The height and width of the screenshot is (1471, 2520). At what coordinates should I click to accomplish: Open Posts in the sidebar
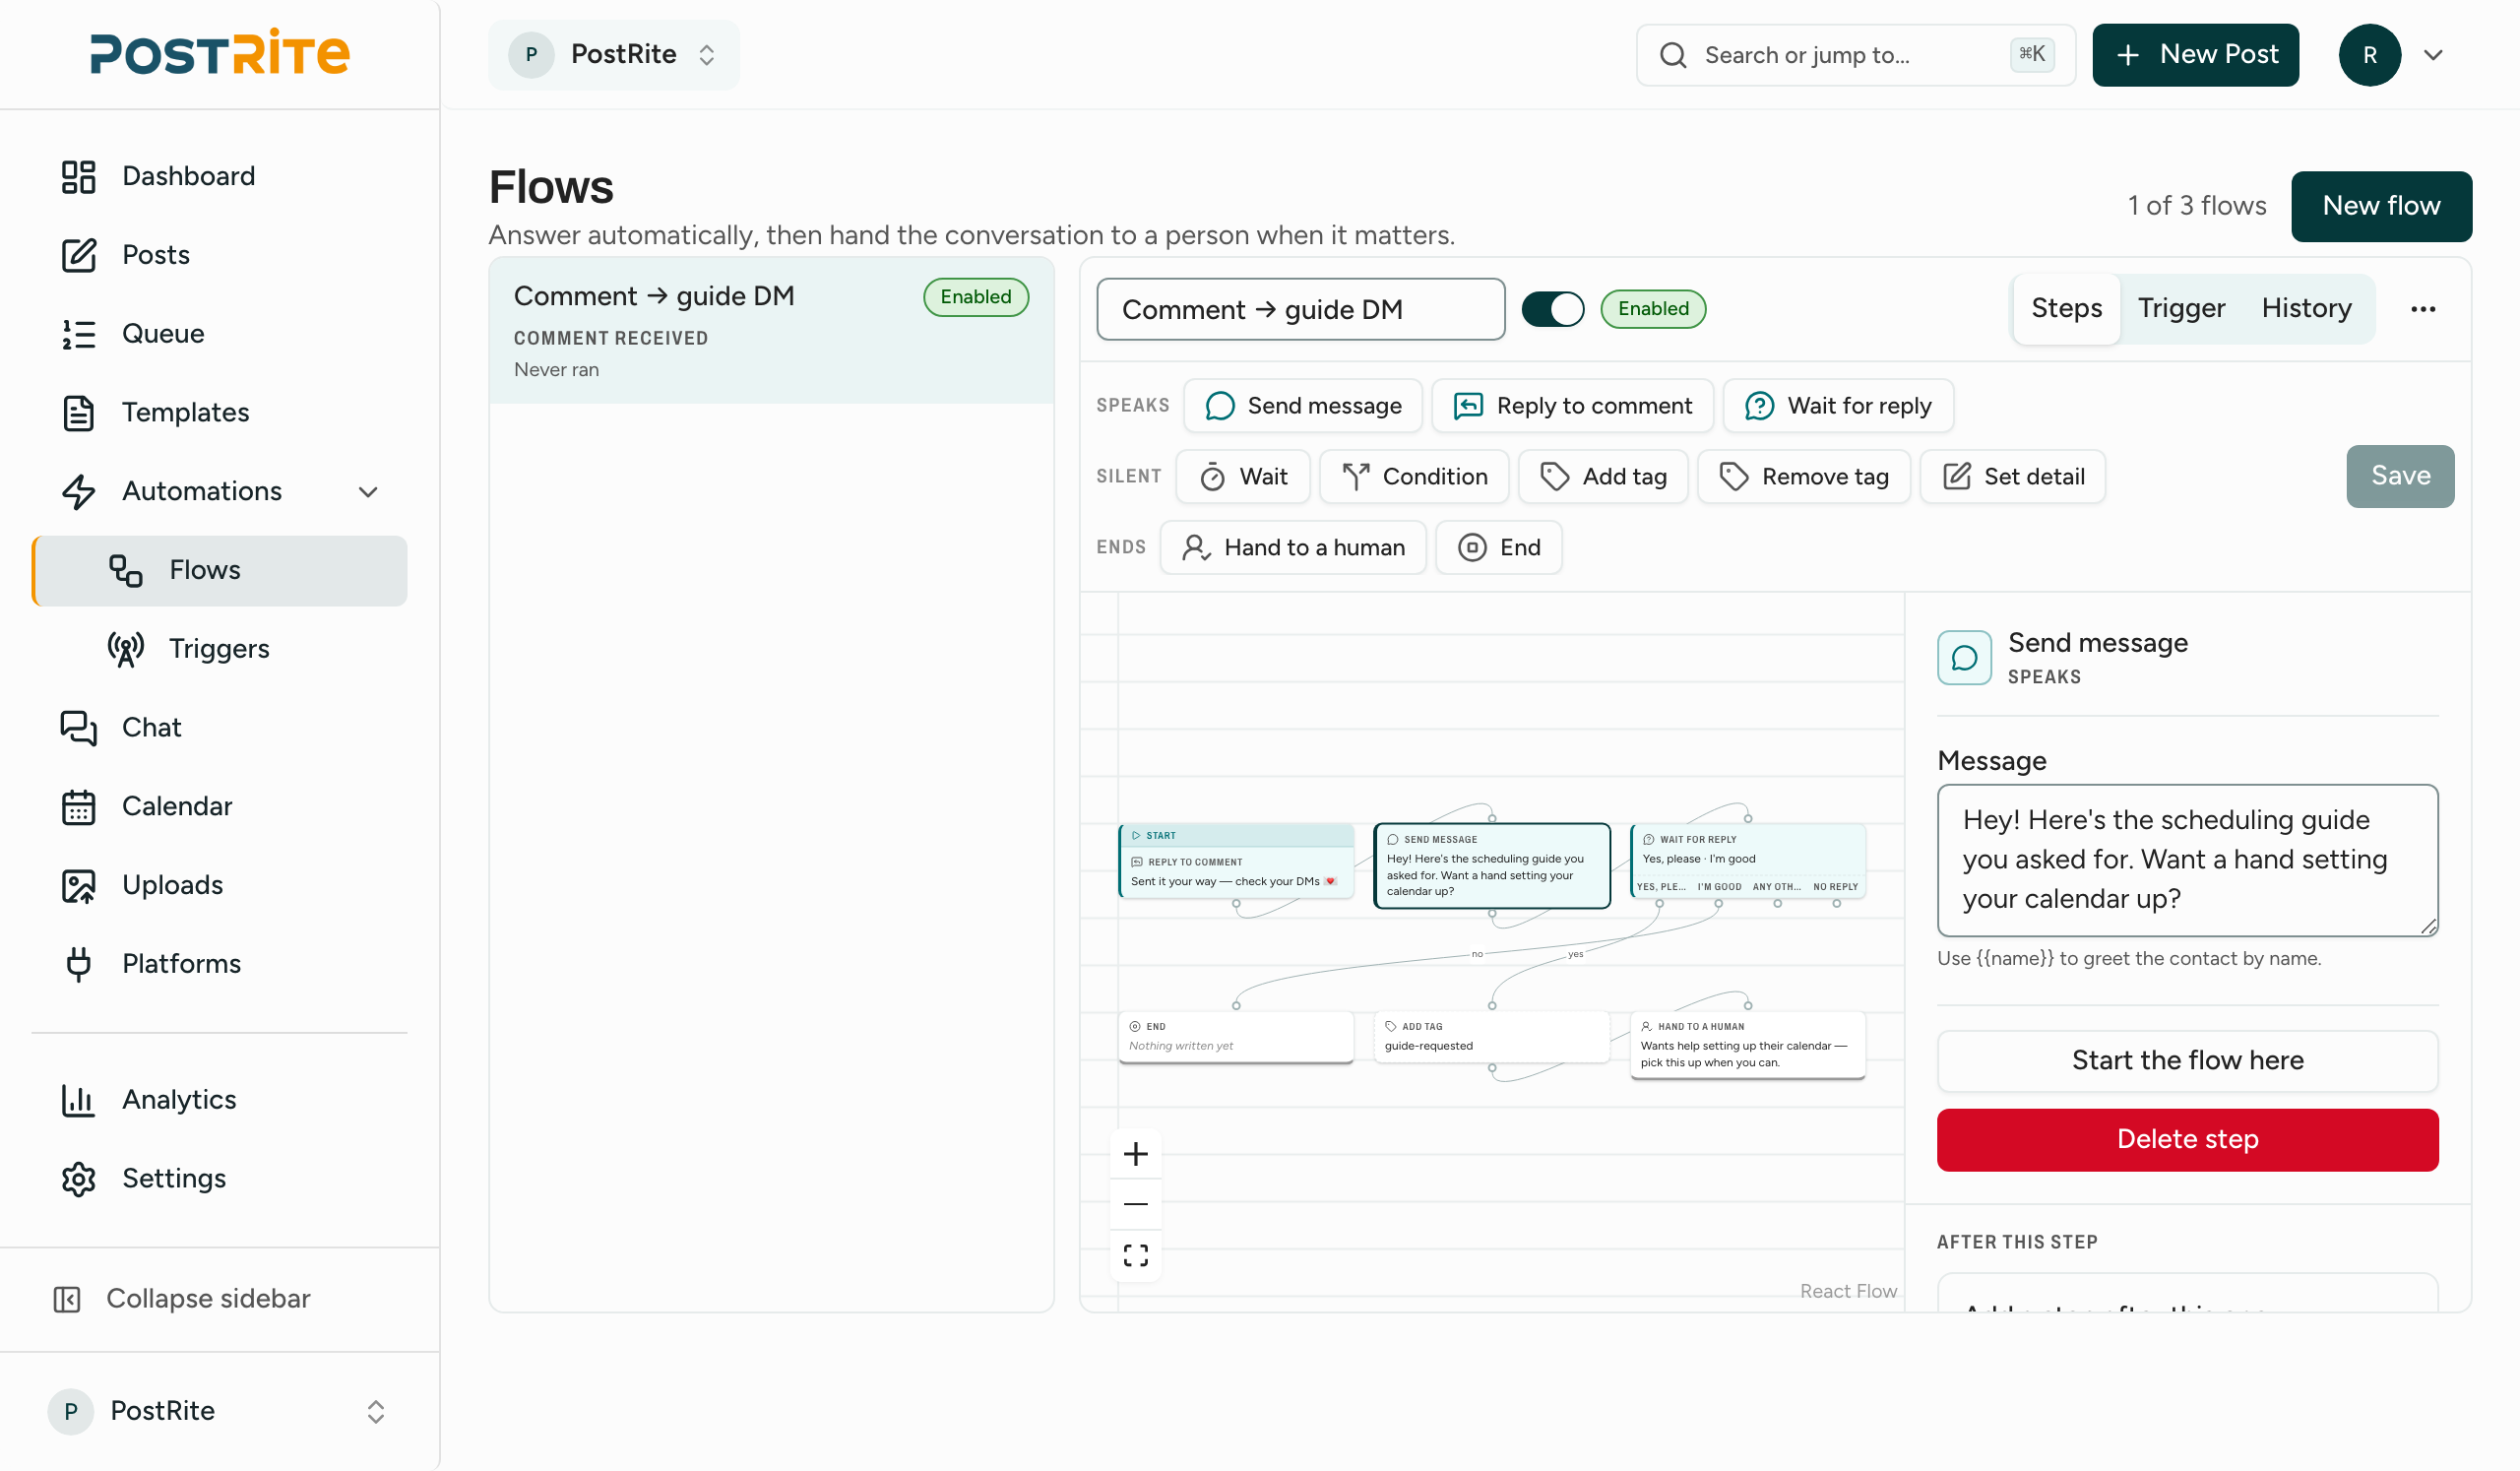click(219, 255)
